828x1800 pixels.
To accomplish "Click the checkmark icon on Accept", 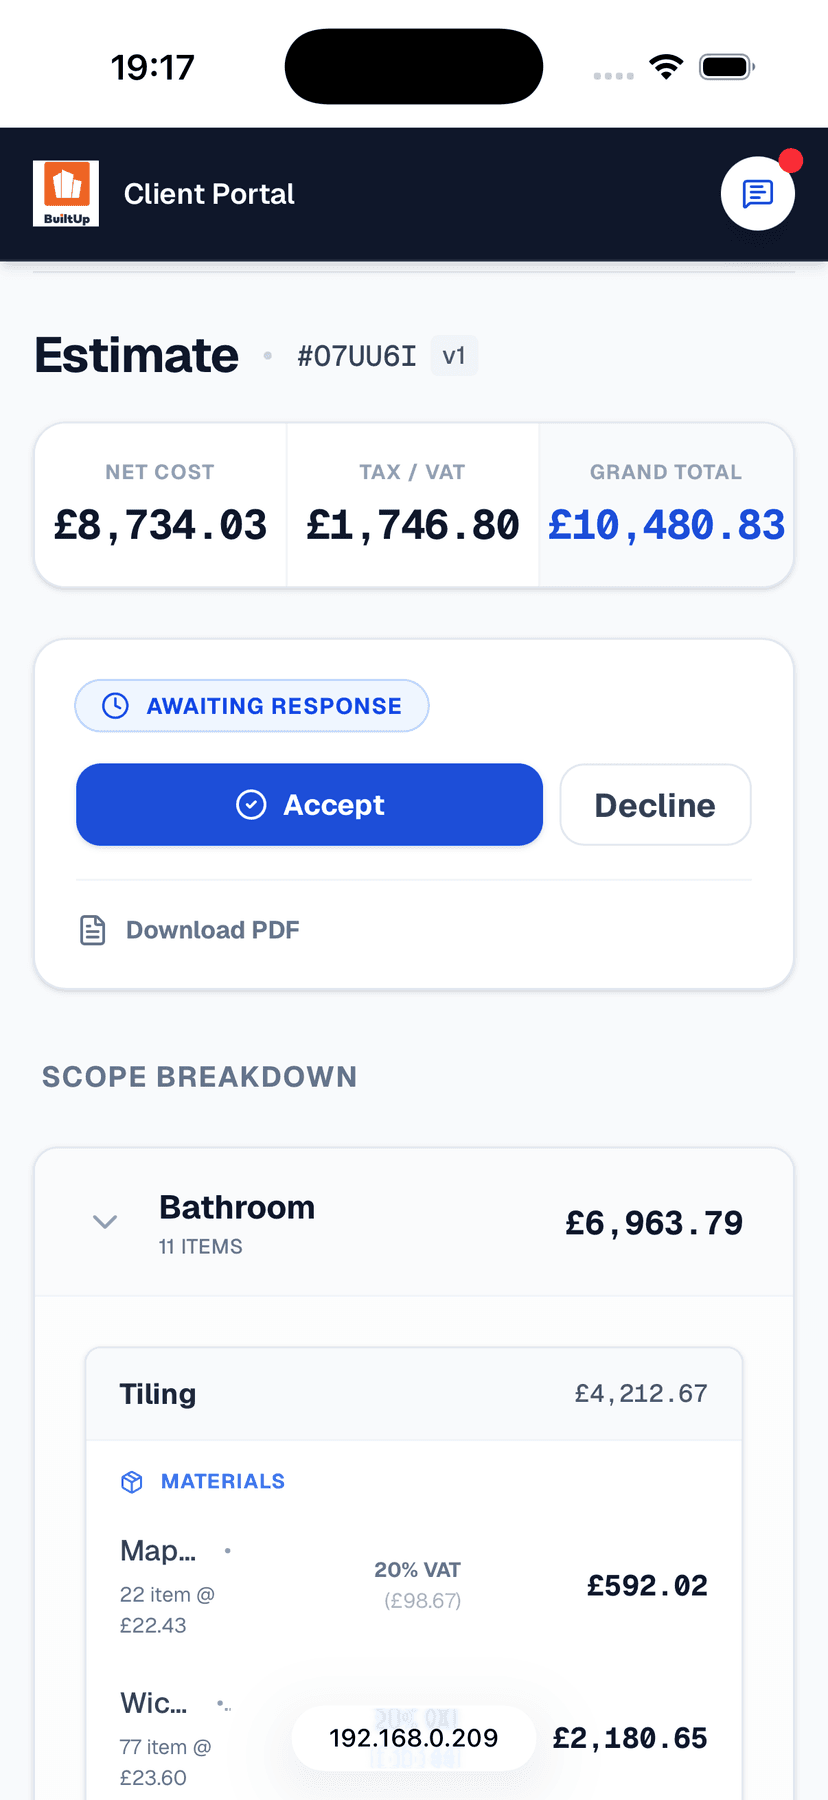I will tap(251, 805).
